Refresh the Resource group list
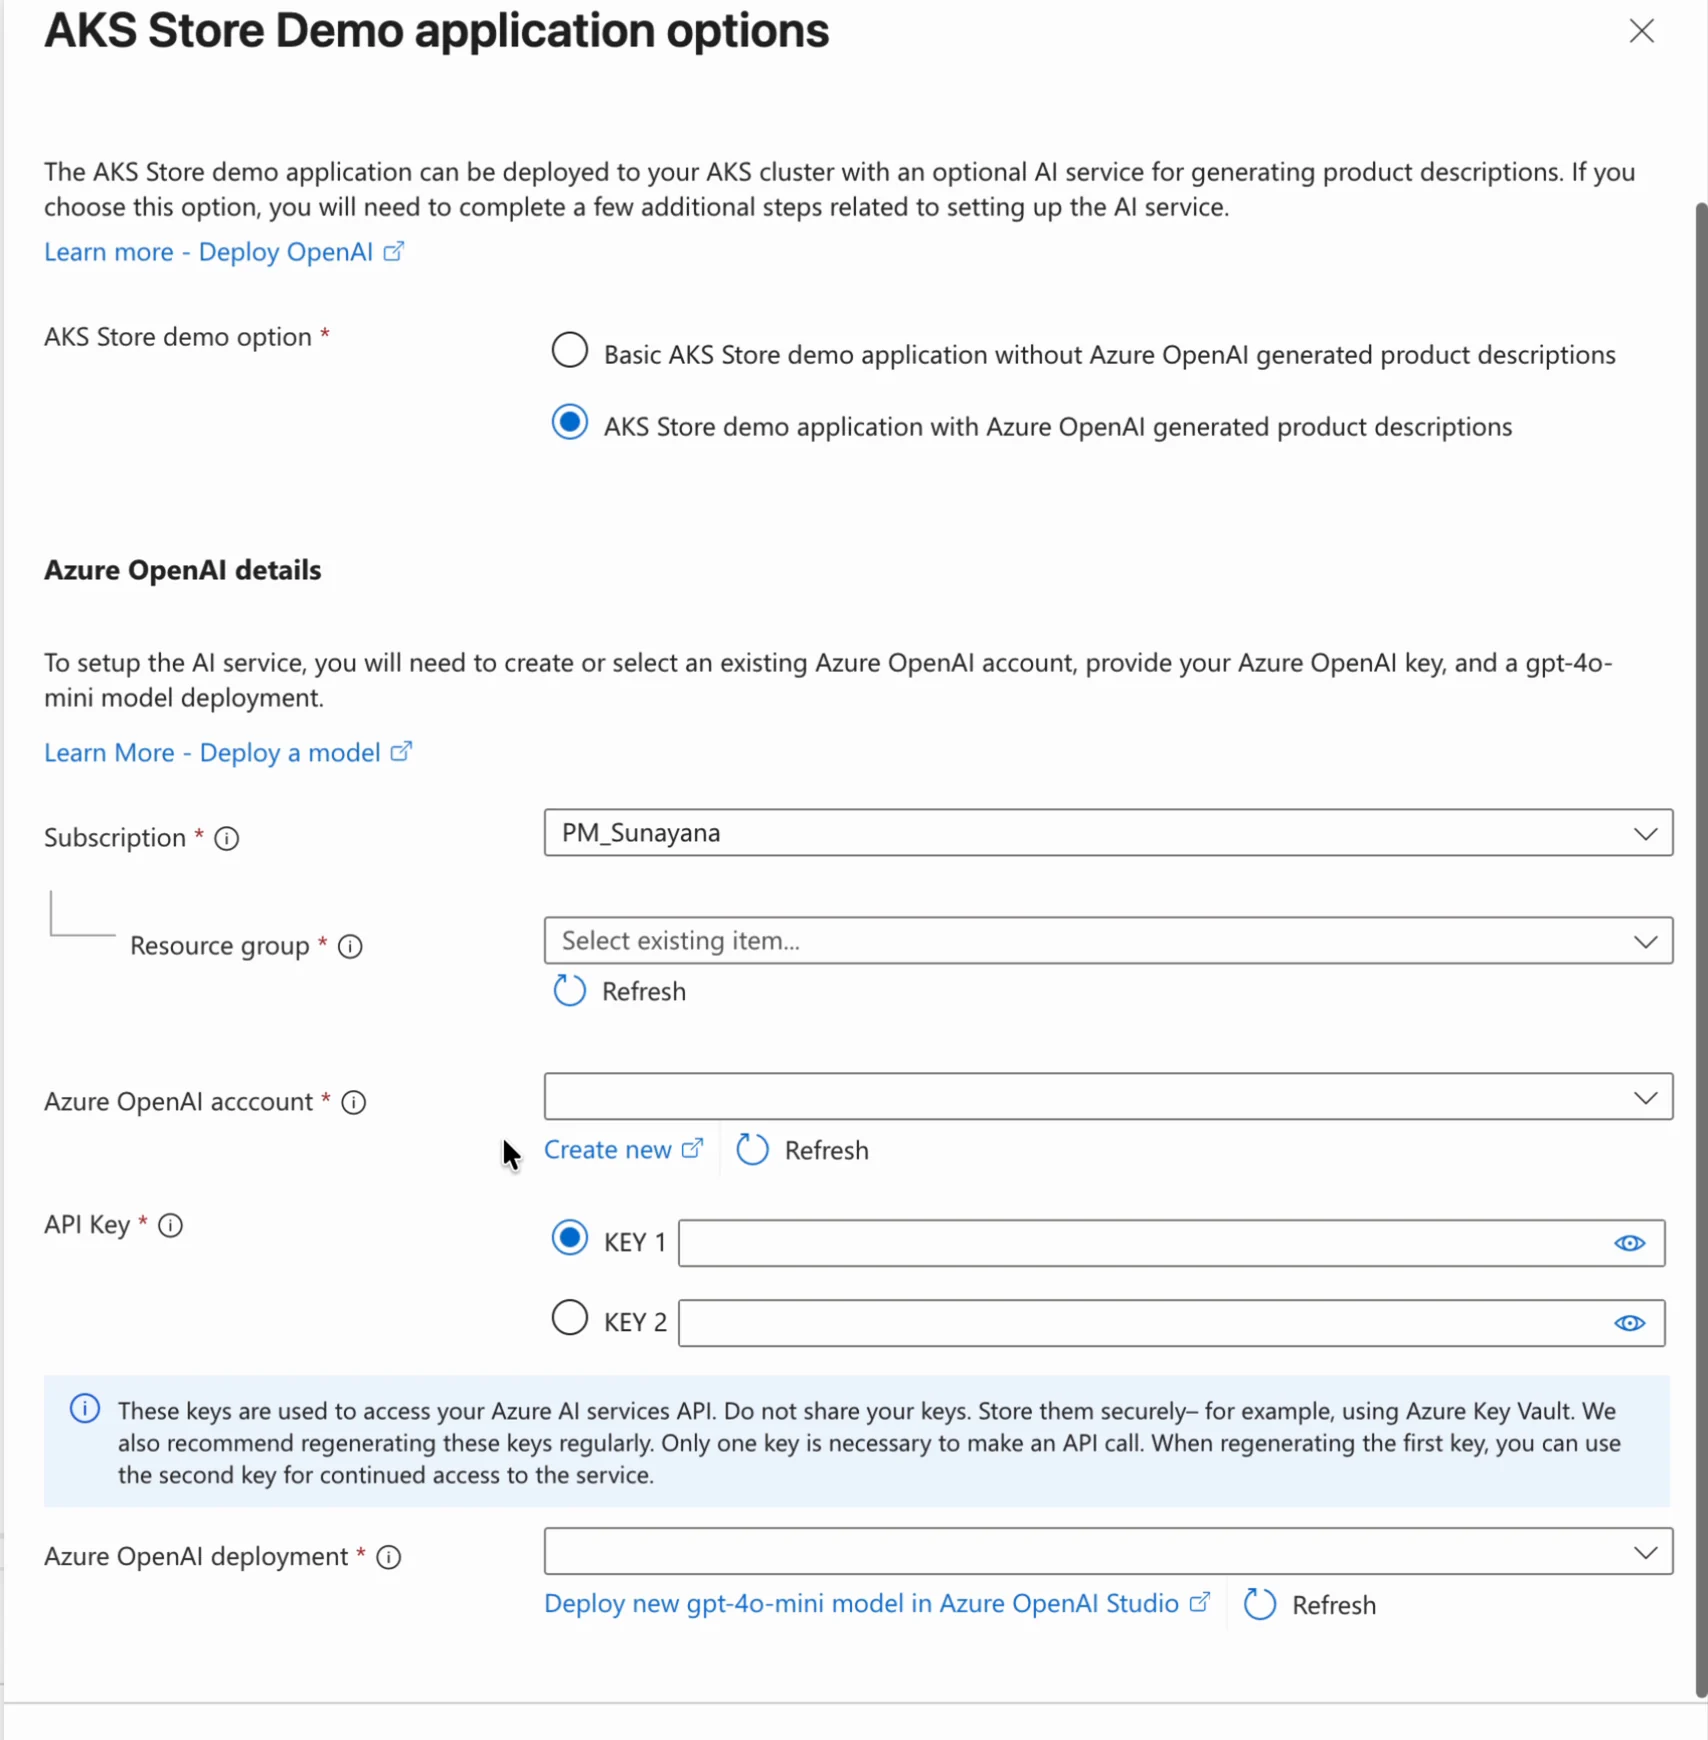The width and height of the screenshot is (1708, 1740). click(620, 991)
